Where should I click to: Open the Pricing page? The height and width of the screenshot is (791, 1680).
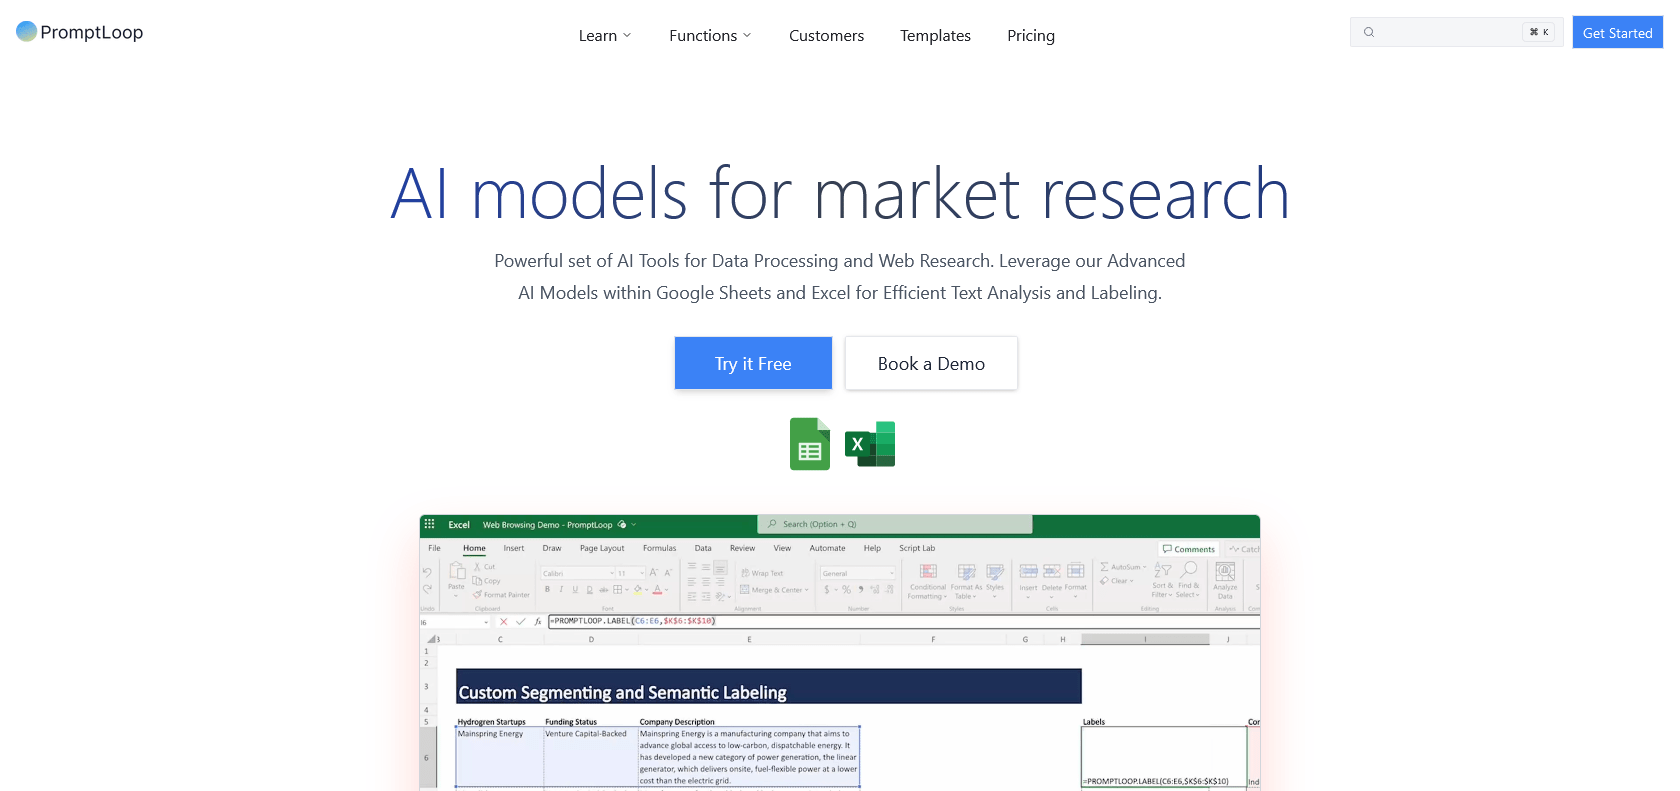pyautogui.click(x=1031, y=36)
